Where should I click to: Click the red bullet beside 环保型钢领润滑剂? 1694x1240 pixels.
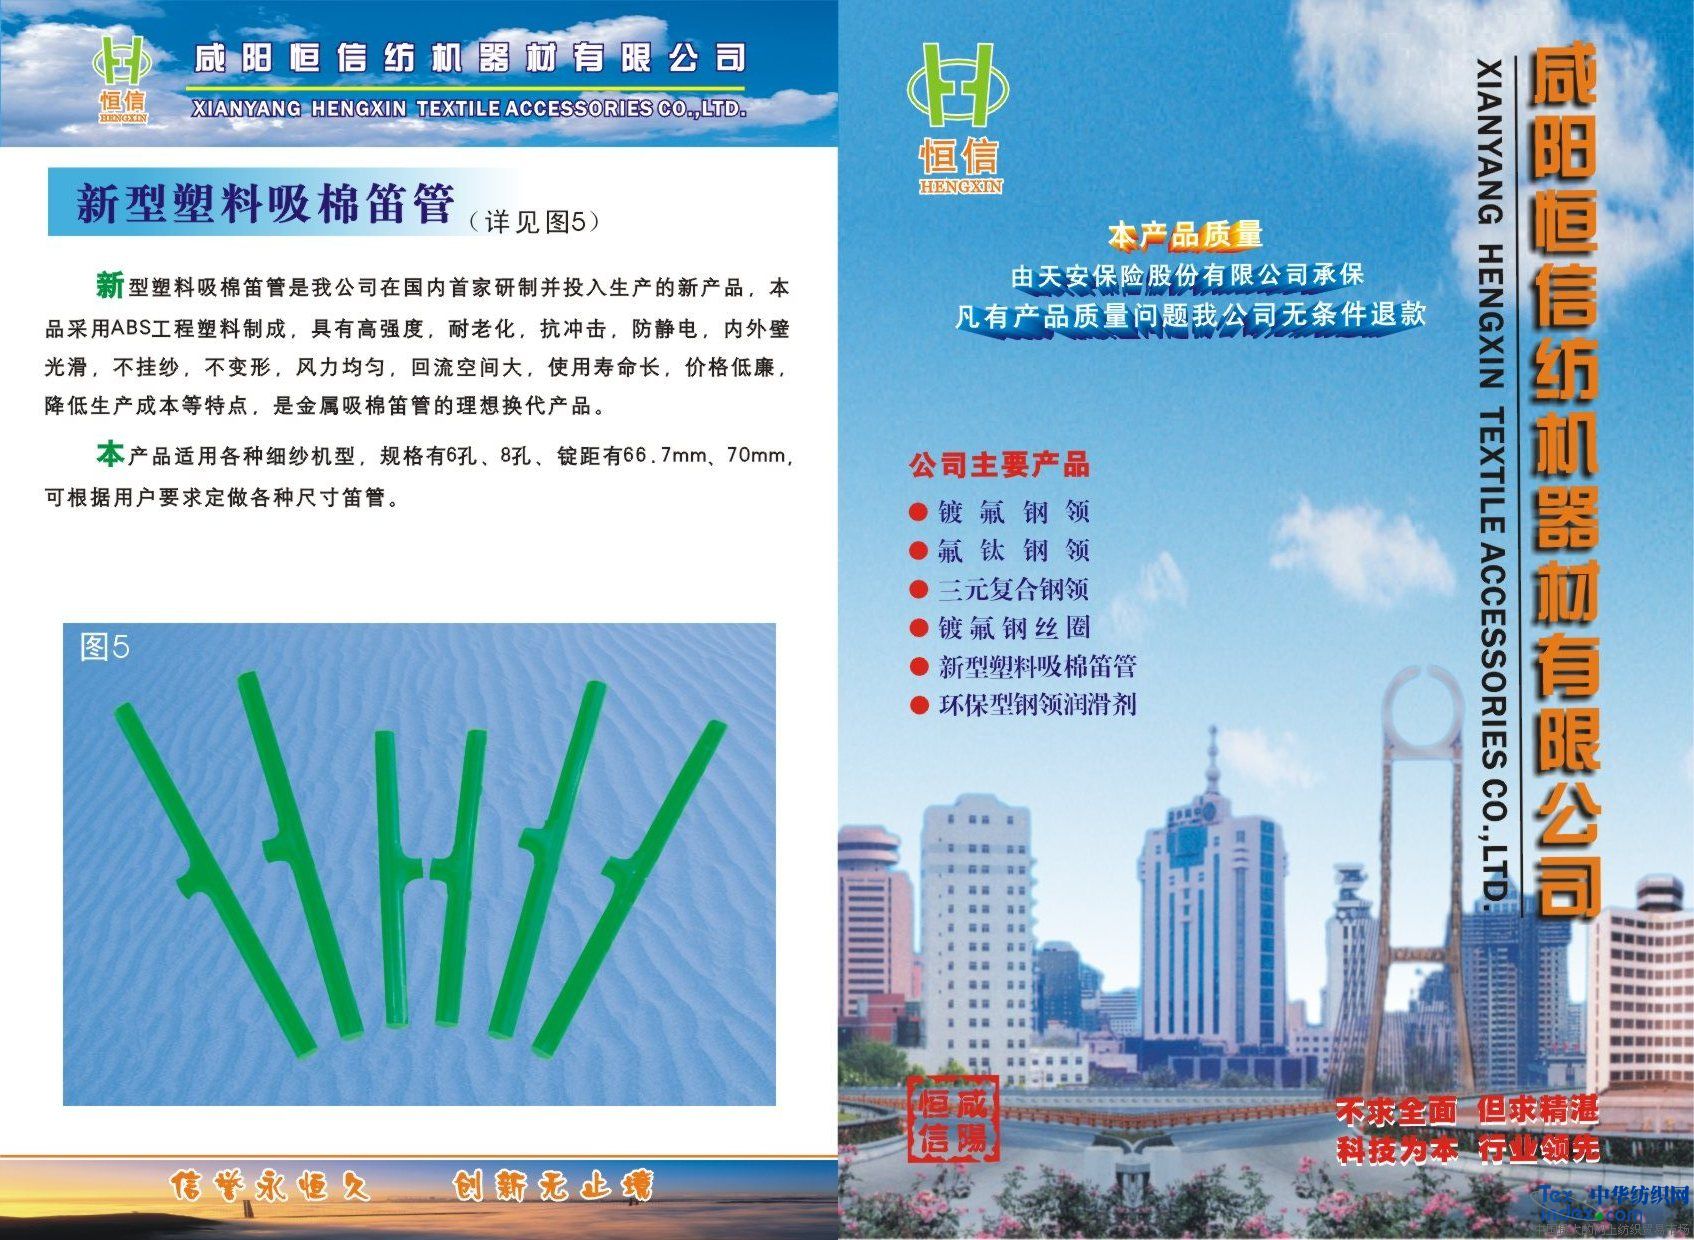[x=918, y=705]
